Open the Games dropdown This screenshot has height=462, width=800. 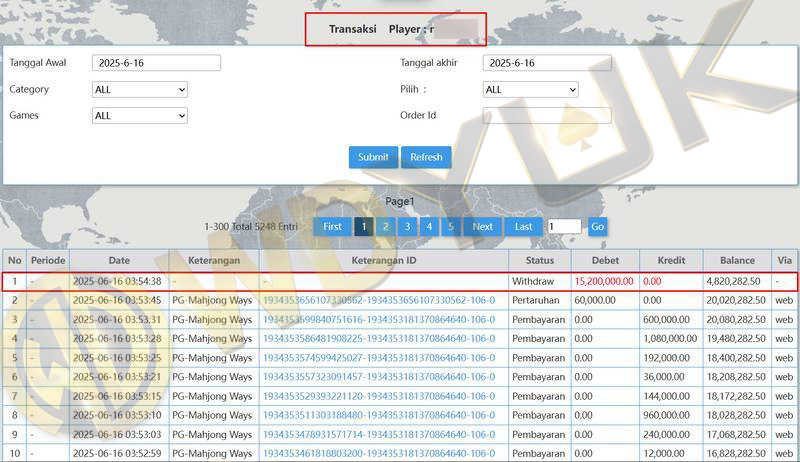point(140,115)
